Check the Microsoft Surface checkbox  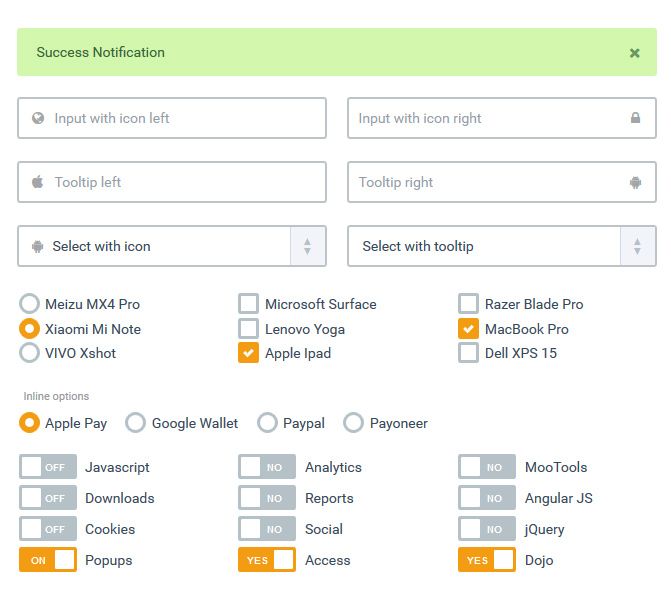point(248,304)
